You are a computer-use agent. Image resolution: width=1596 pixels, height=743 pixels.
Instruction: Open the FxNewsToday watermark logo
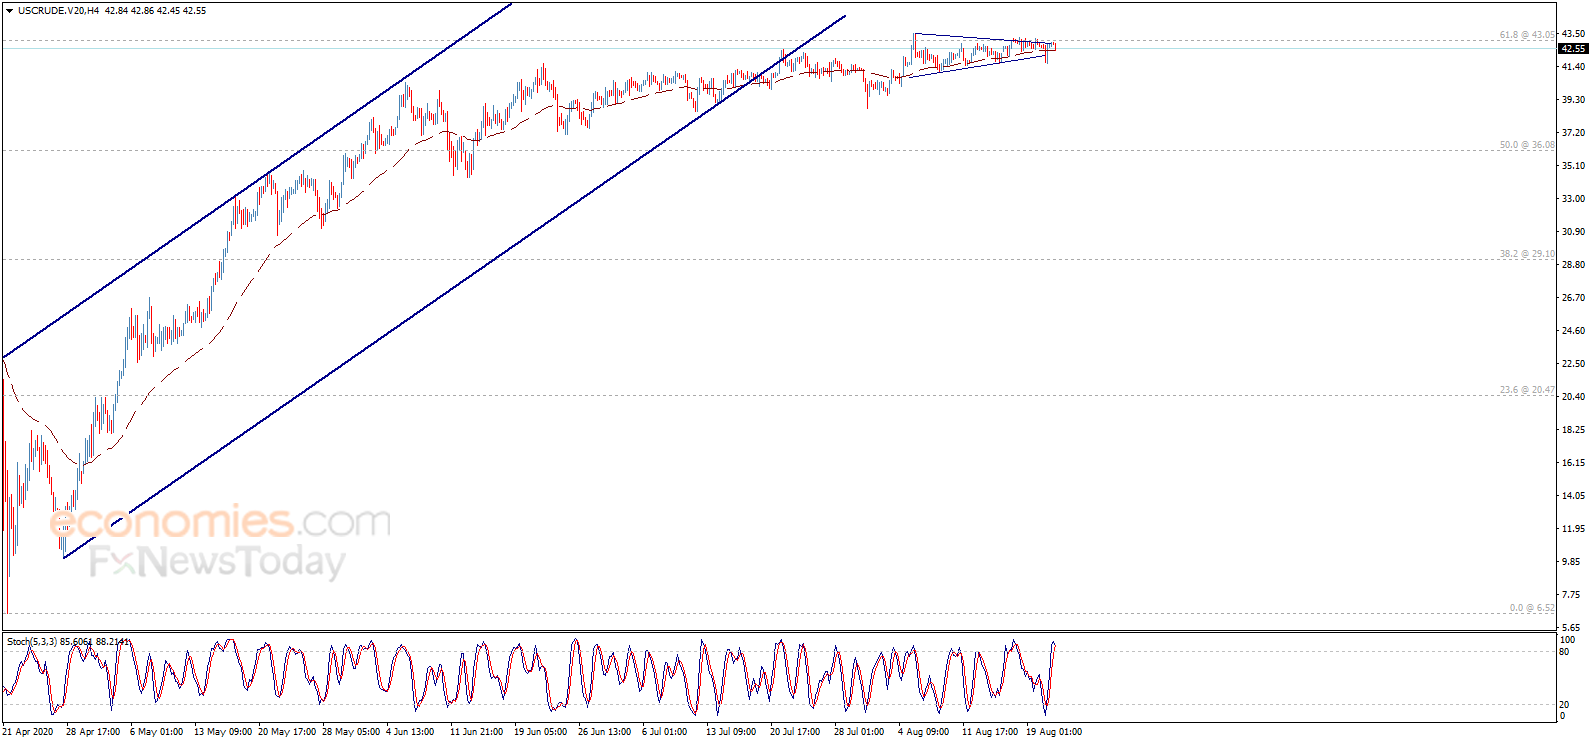[217, 562]
